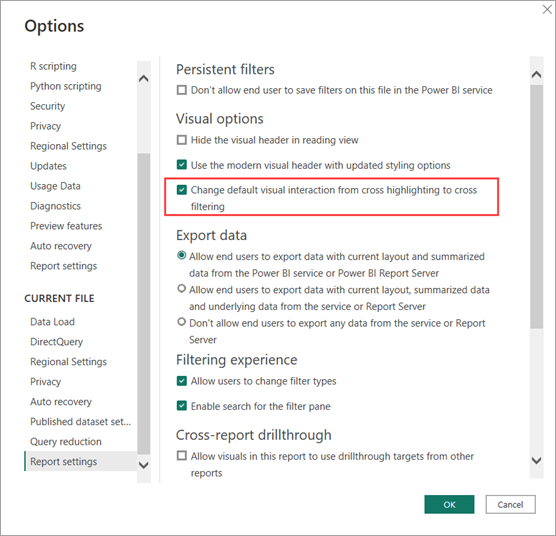
Task: Uncheck Use the modern visual header option
Action: pyautogui.click(x=182, y=165)
